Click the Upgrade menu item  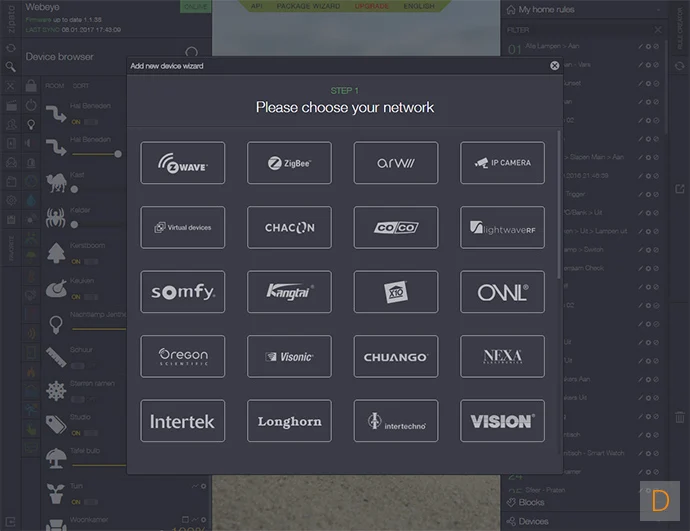point(372,6)
